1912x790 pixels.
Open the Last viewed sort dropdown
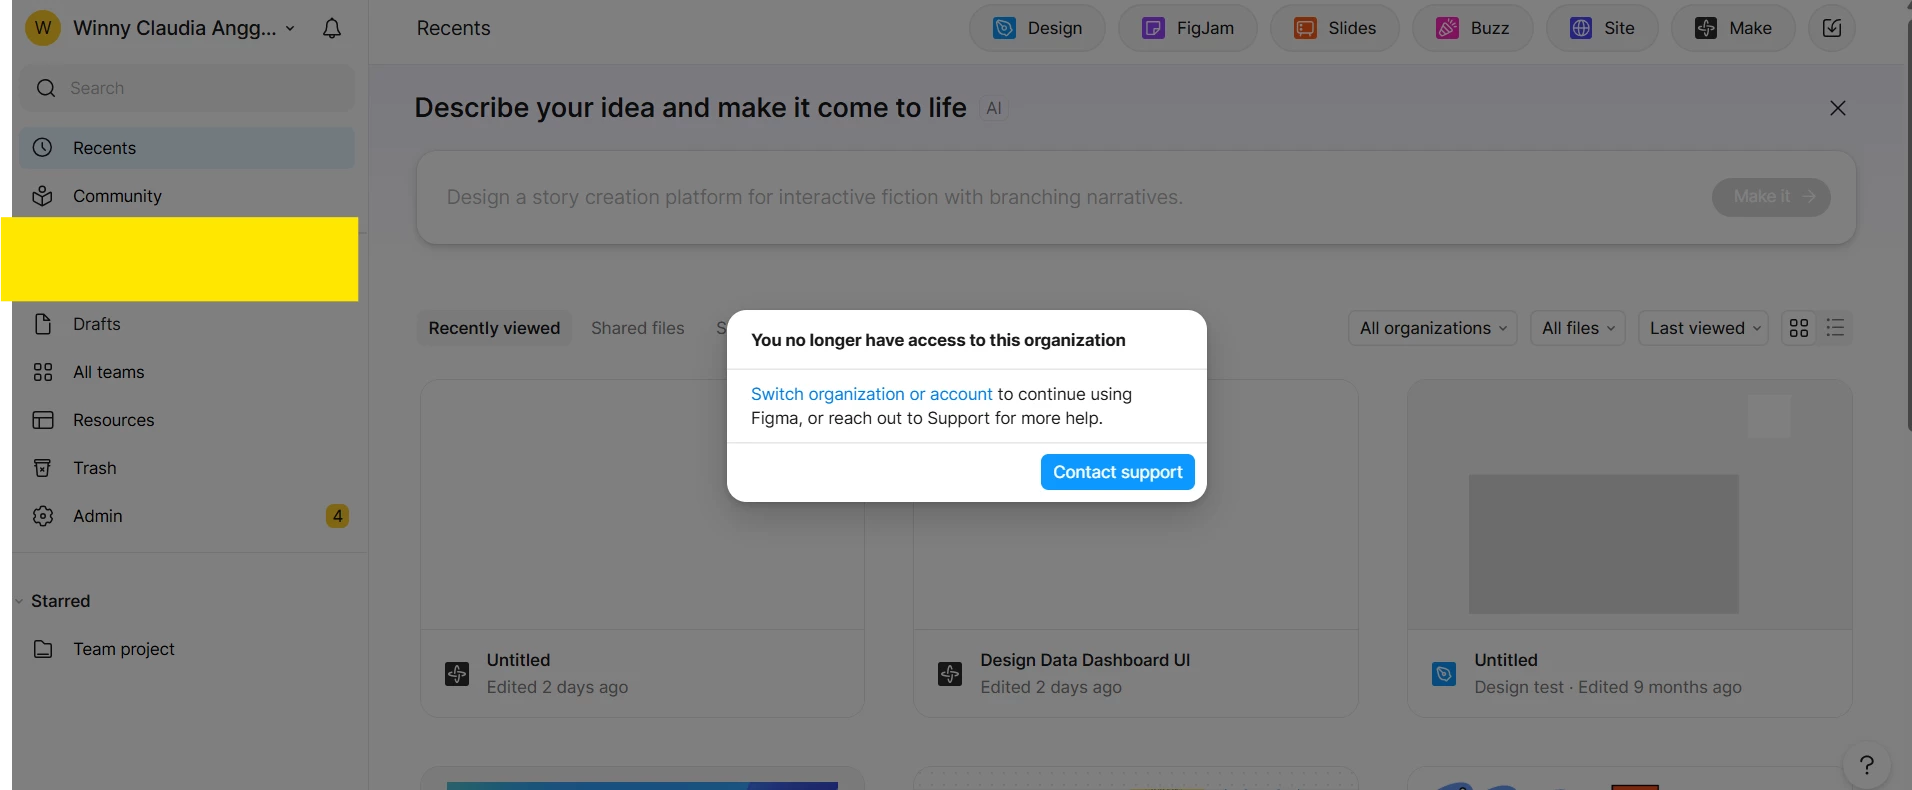click(x=1704, y=328)
